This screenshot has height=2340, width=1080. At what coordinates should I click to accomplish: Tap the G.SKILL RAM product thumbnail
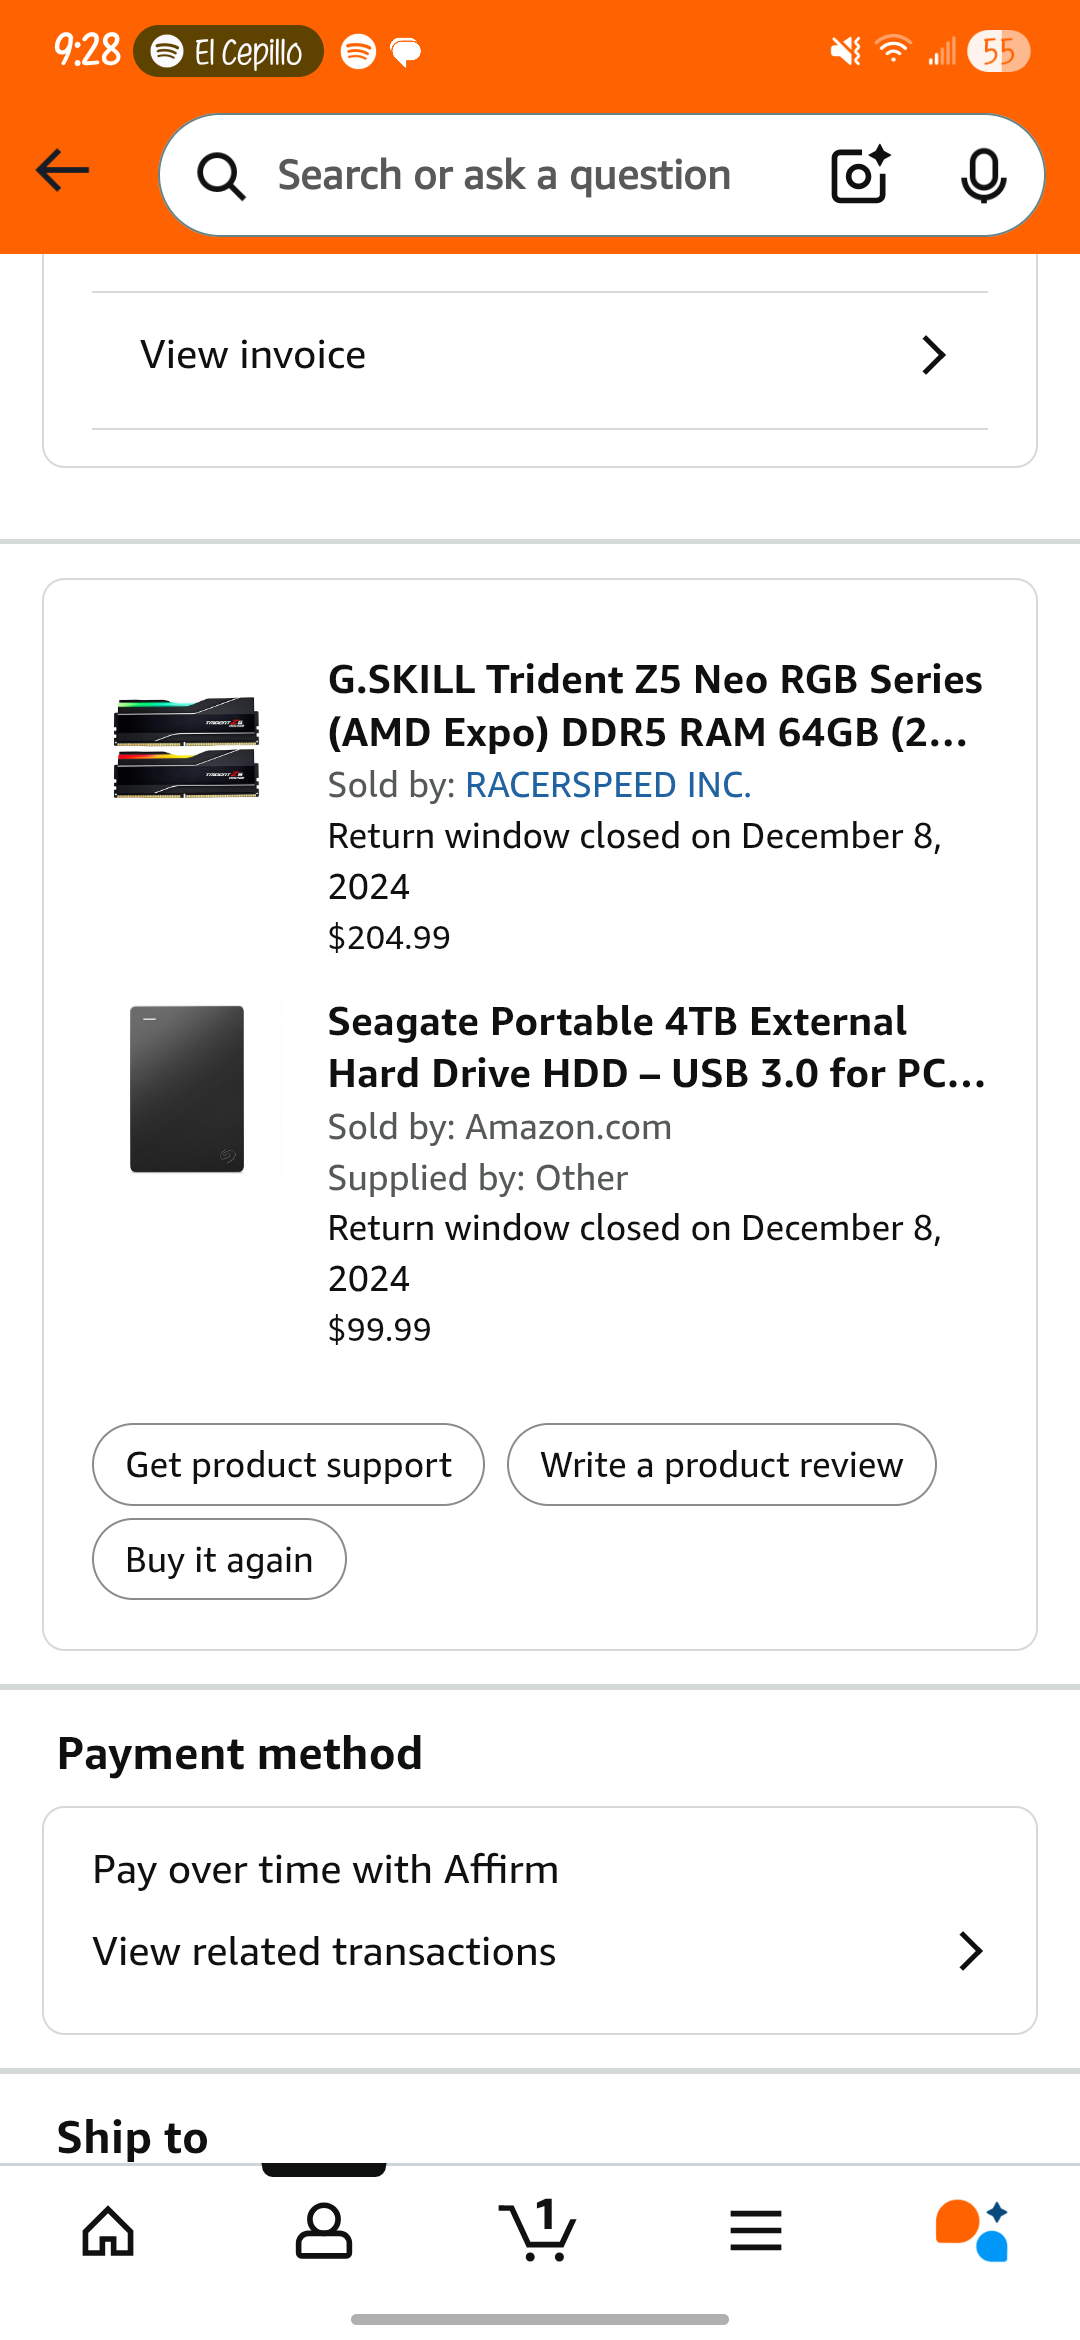tap(186, 747)
